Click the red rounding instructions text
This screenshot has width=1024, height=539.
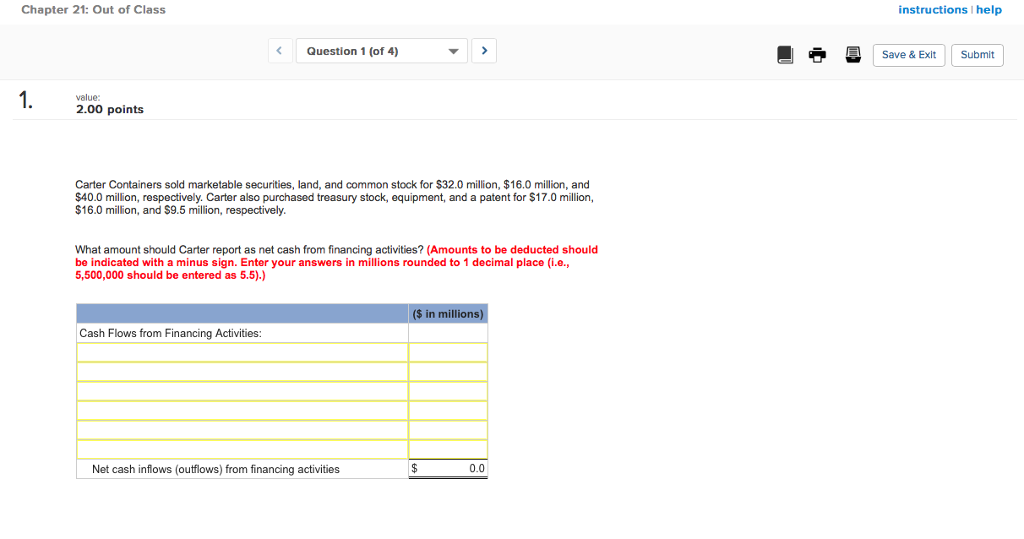336,263
